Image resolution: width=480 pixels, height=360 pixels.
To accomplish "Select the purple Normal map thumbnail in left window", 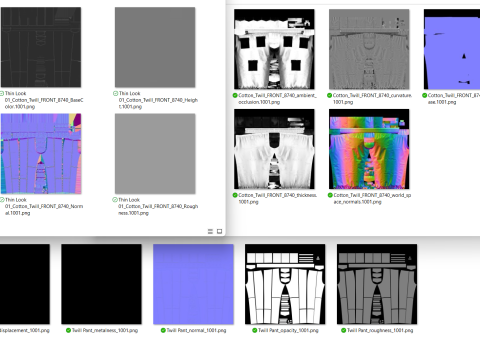I will click(41, 154).
